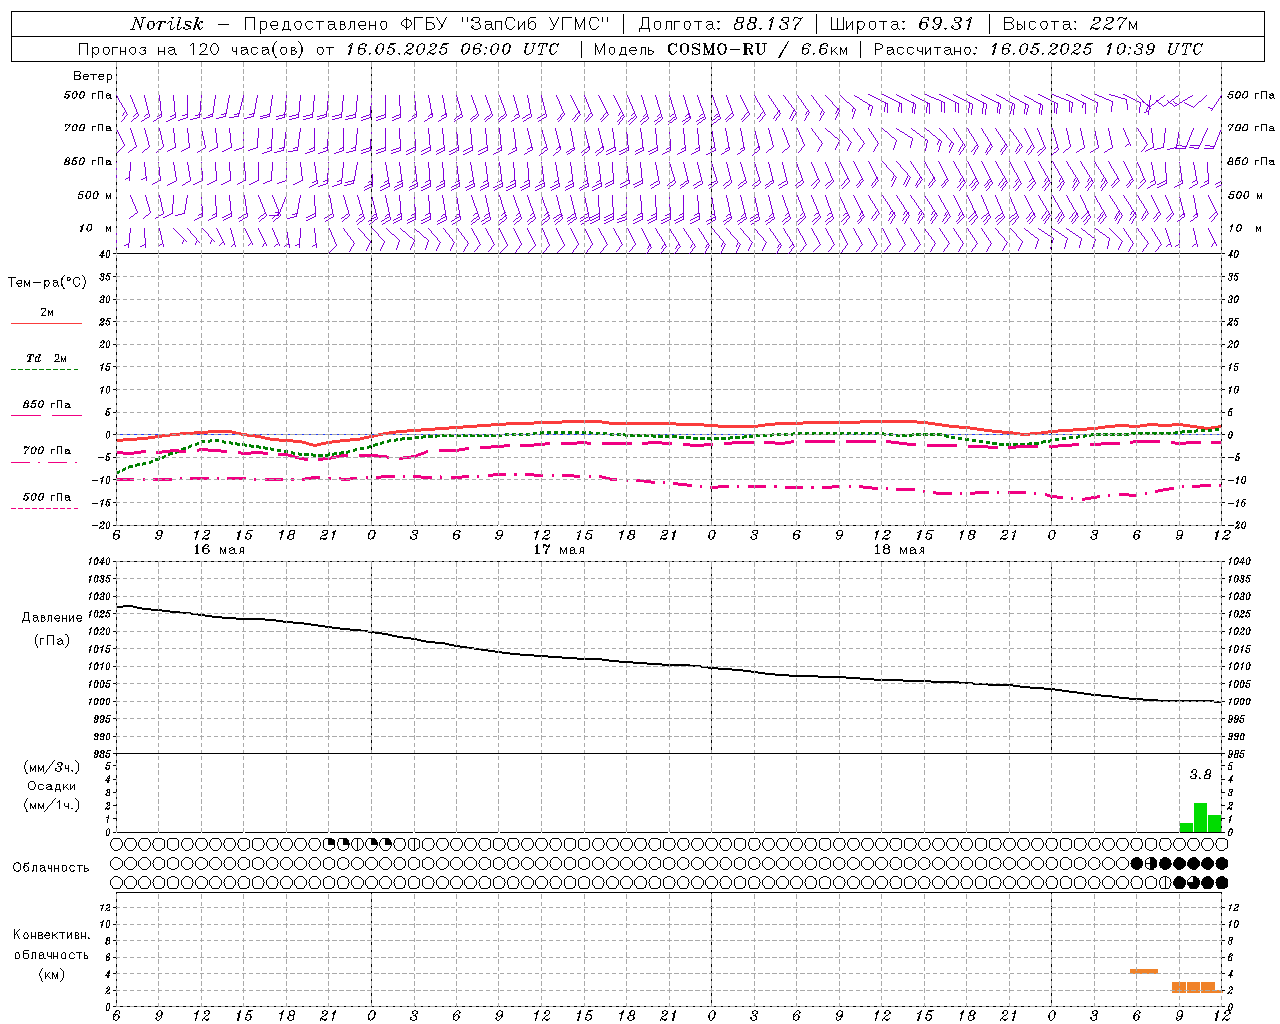Click the '10 м' wind level label at left
The height and width of the screenshot is (1024, 1280).
(96, 228)
